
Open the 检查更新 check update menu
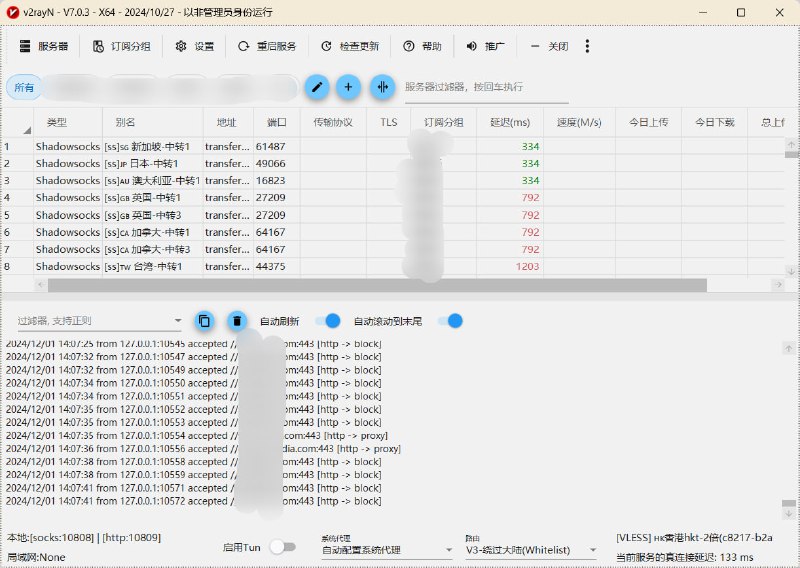349,46
